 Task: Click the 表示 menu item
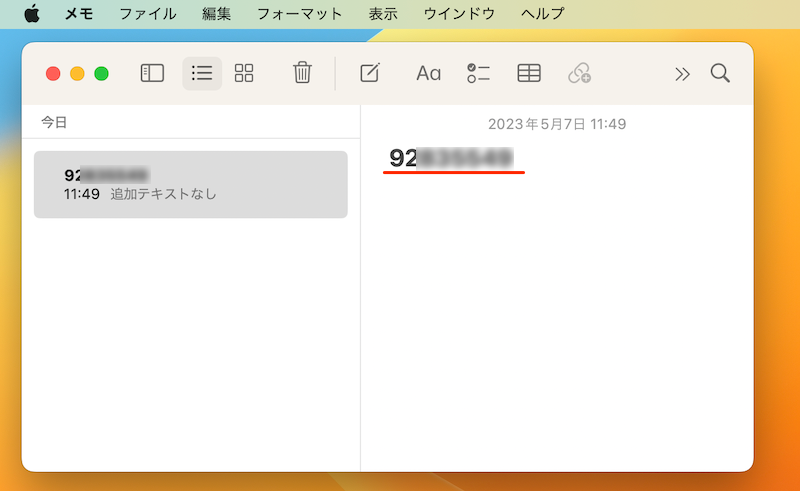pos(382,14)
